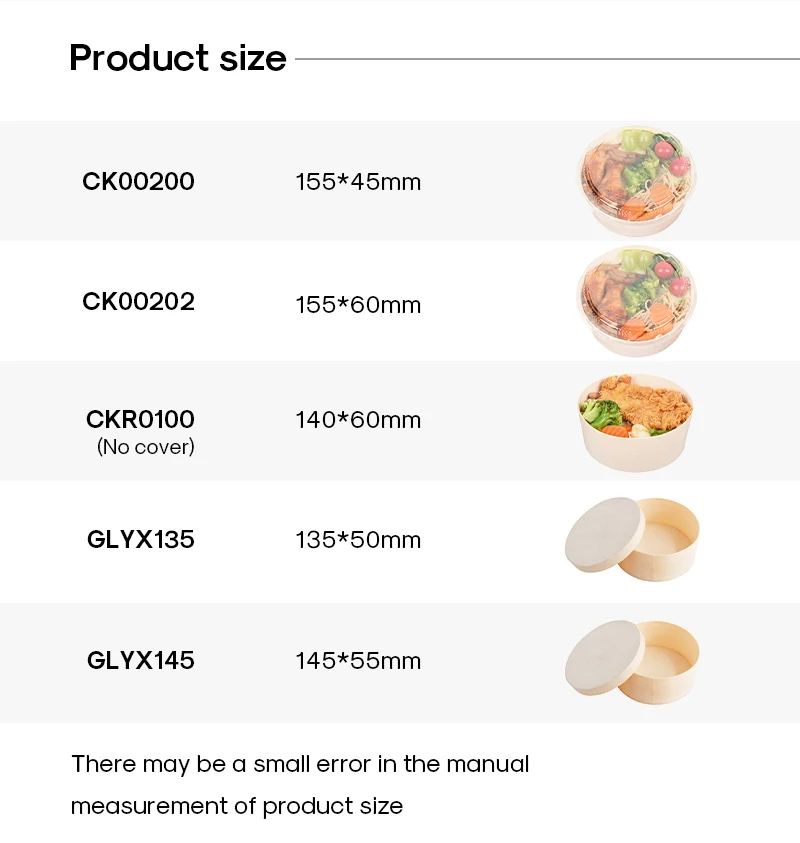Click the "Product size" heading

178,58
